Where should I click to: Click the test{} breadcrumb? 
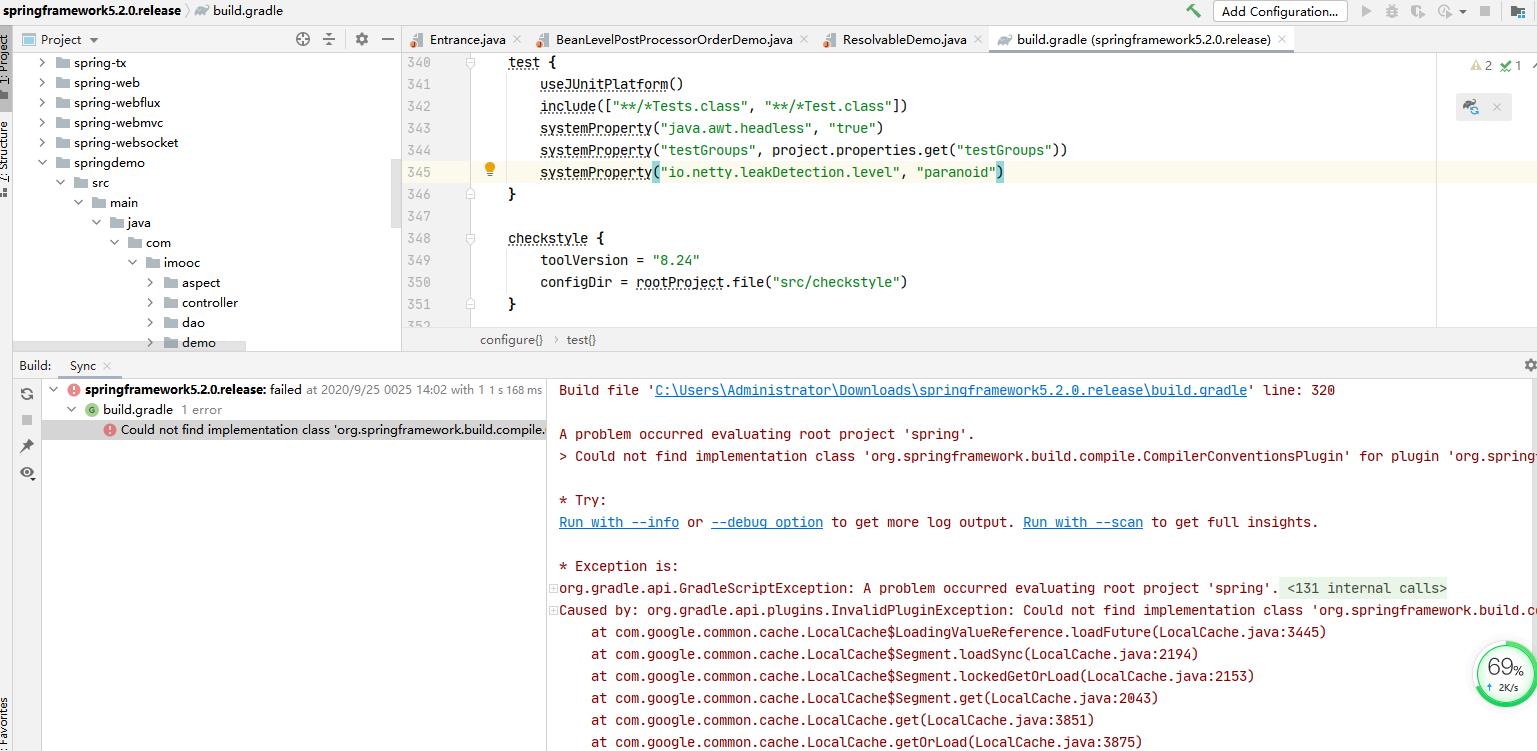pos(581,339)
